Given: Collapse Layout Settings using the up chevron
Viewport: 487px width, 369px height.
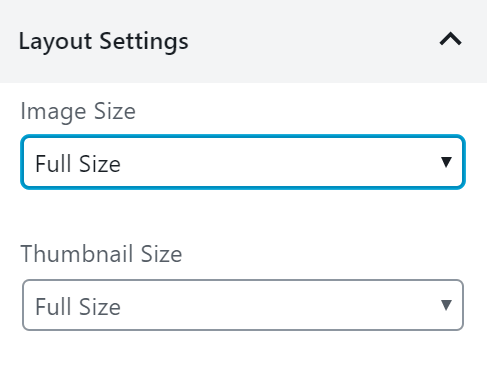Looking at the screenshot, I should click(x=451, y=39).
